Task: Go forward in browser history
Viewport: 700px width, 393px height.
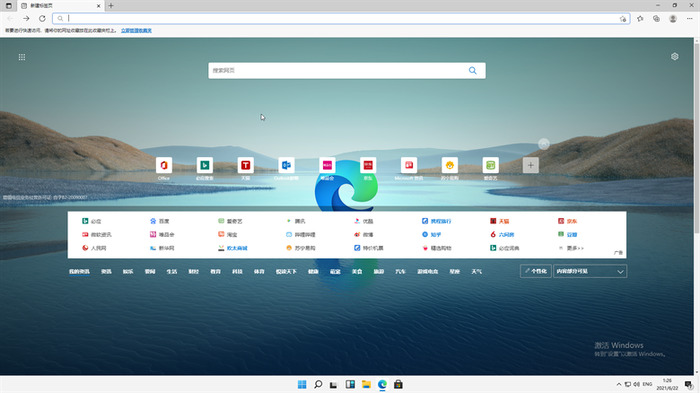Action: pos(26,18)
